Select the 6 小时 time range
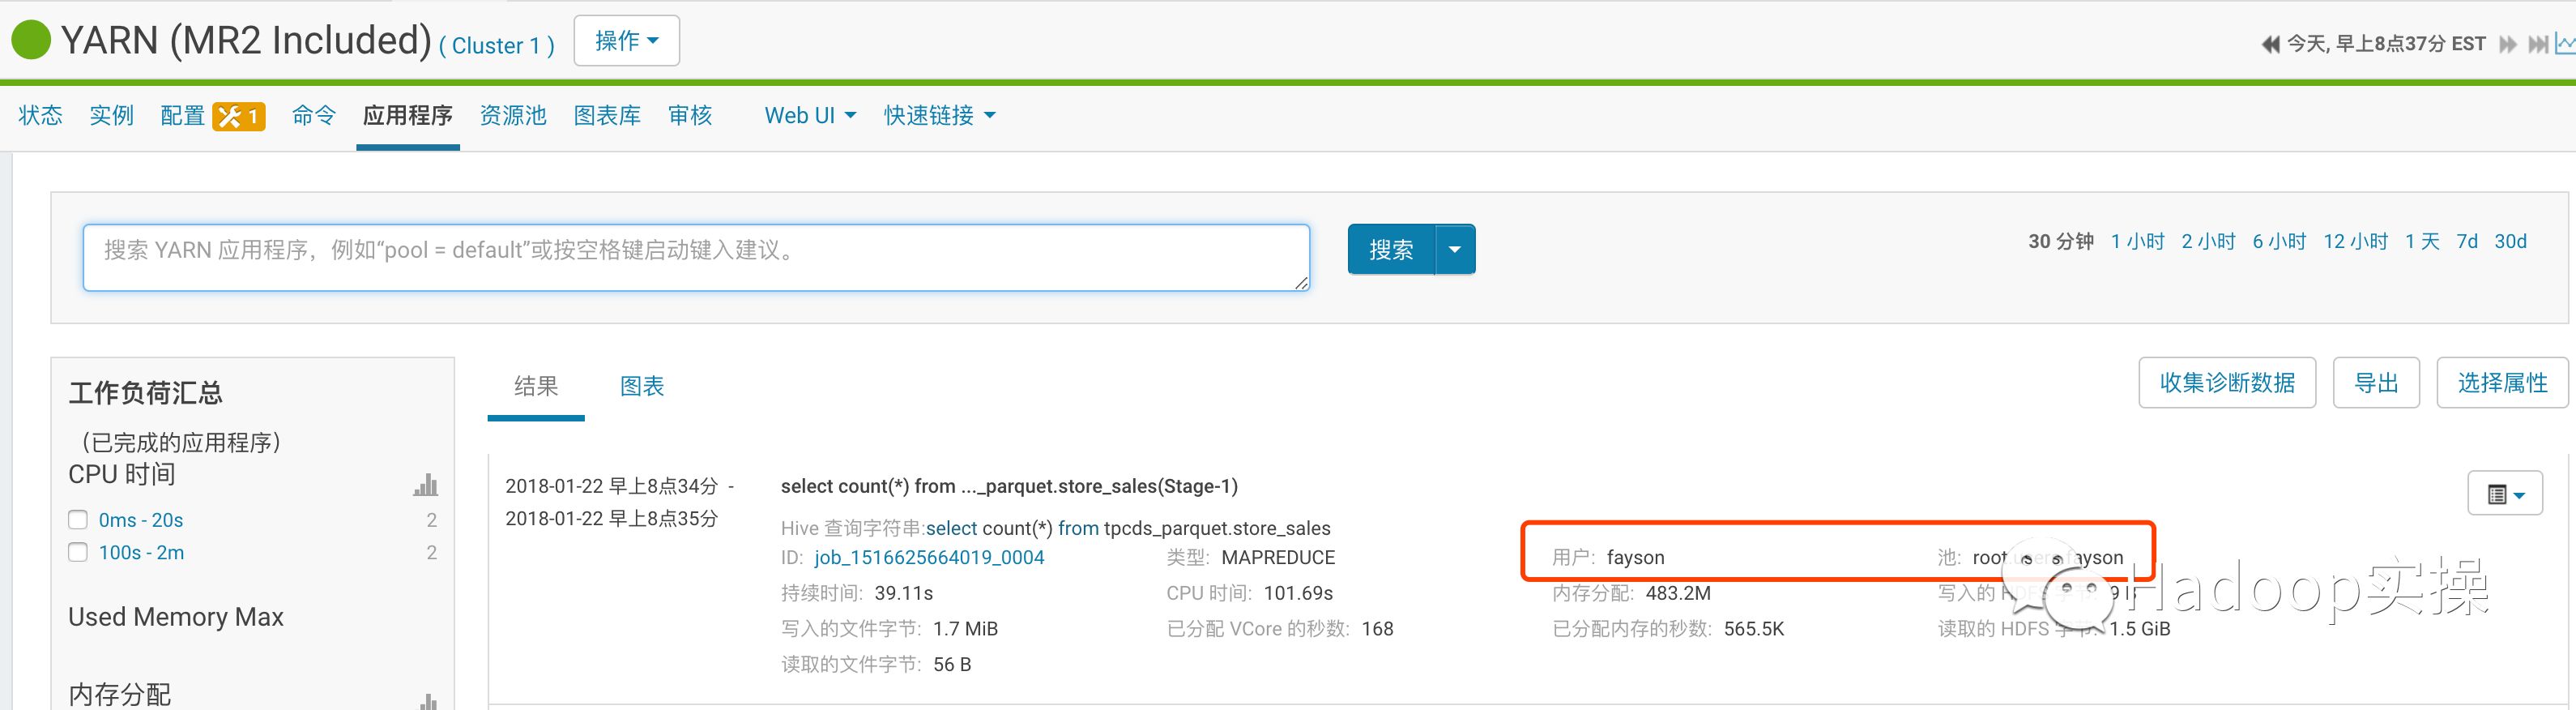This screenshot has height=710, width=2576. [2279, 242]
